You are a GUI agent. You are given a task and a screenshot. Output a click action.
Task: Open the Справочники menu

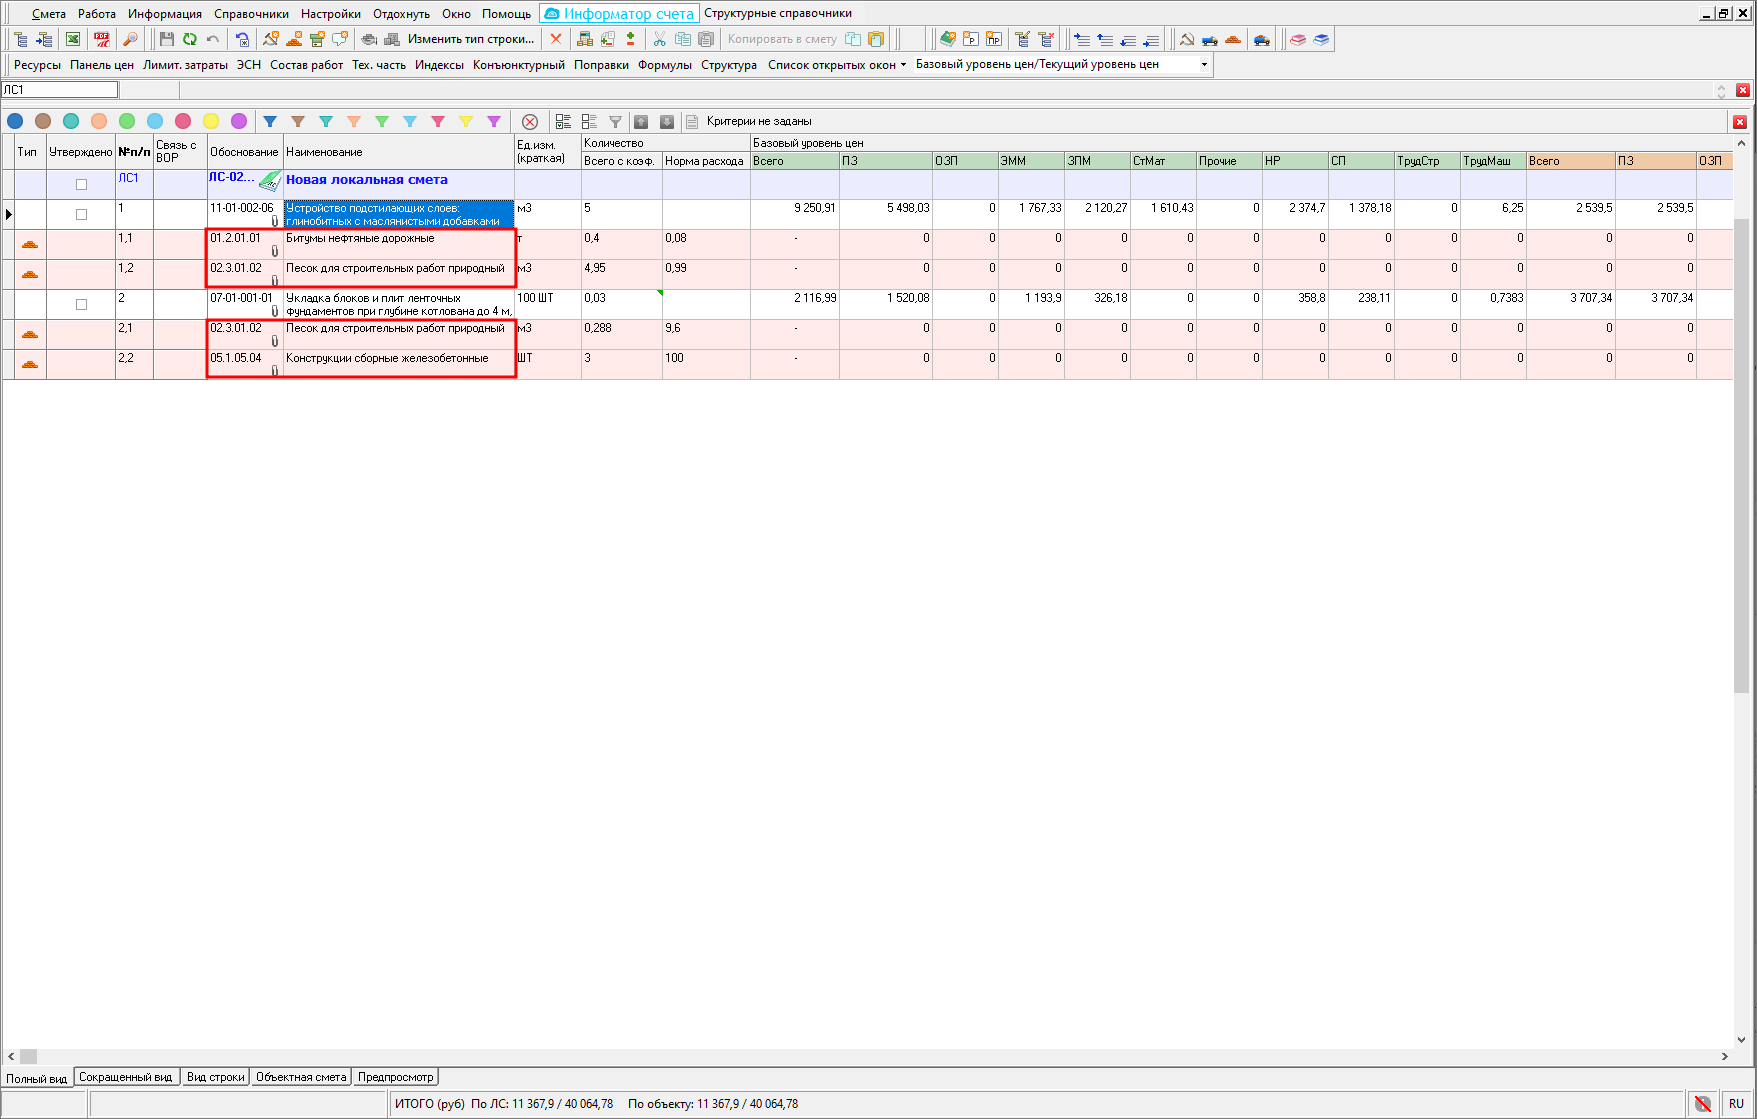(251, 14)
